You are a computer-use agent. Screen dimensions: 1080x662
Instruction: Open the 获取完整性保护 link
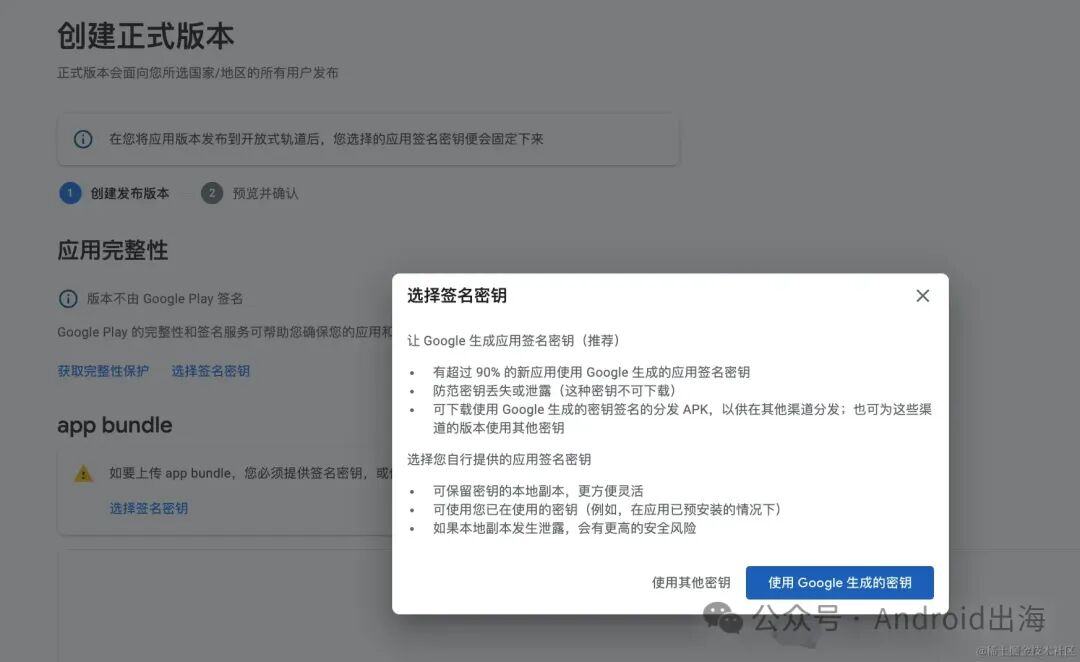(103, 370)
